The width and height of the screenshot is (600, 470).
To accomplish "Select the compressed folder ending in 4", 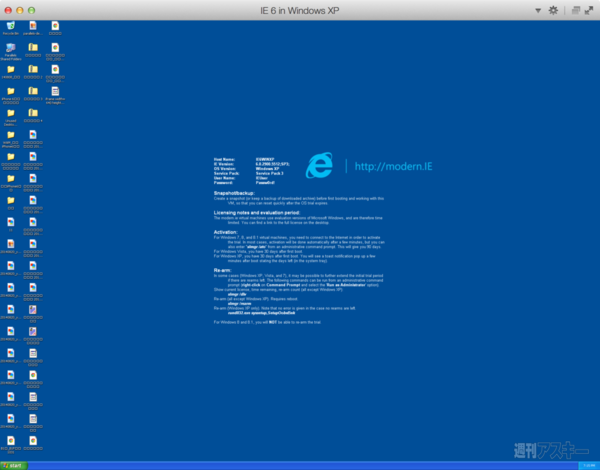I will [33, 116].
